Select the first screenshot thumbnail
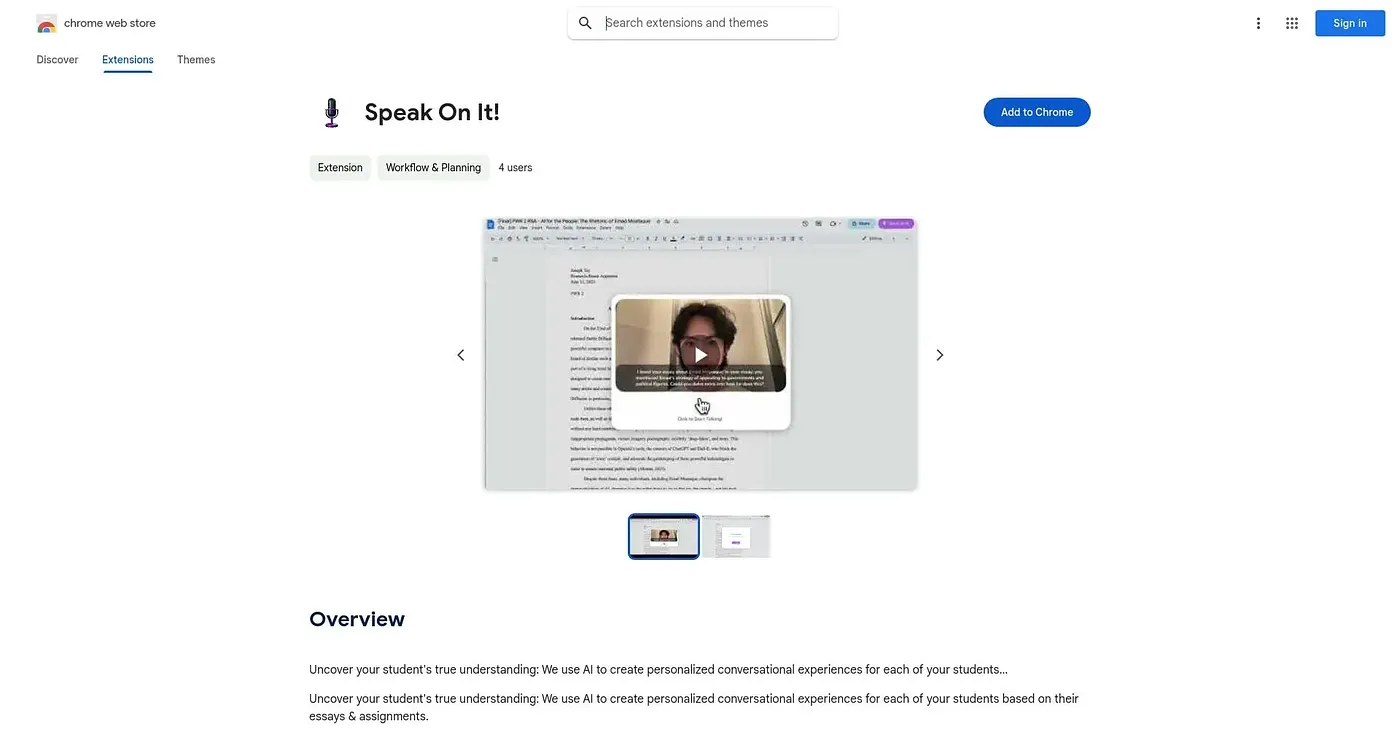Viewport: 1400px width, 729px height. click(664, 536)
